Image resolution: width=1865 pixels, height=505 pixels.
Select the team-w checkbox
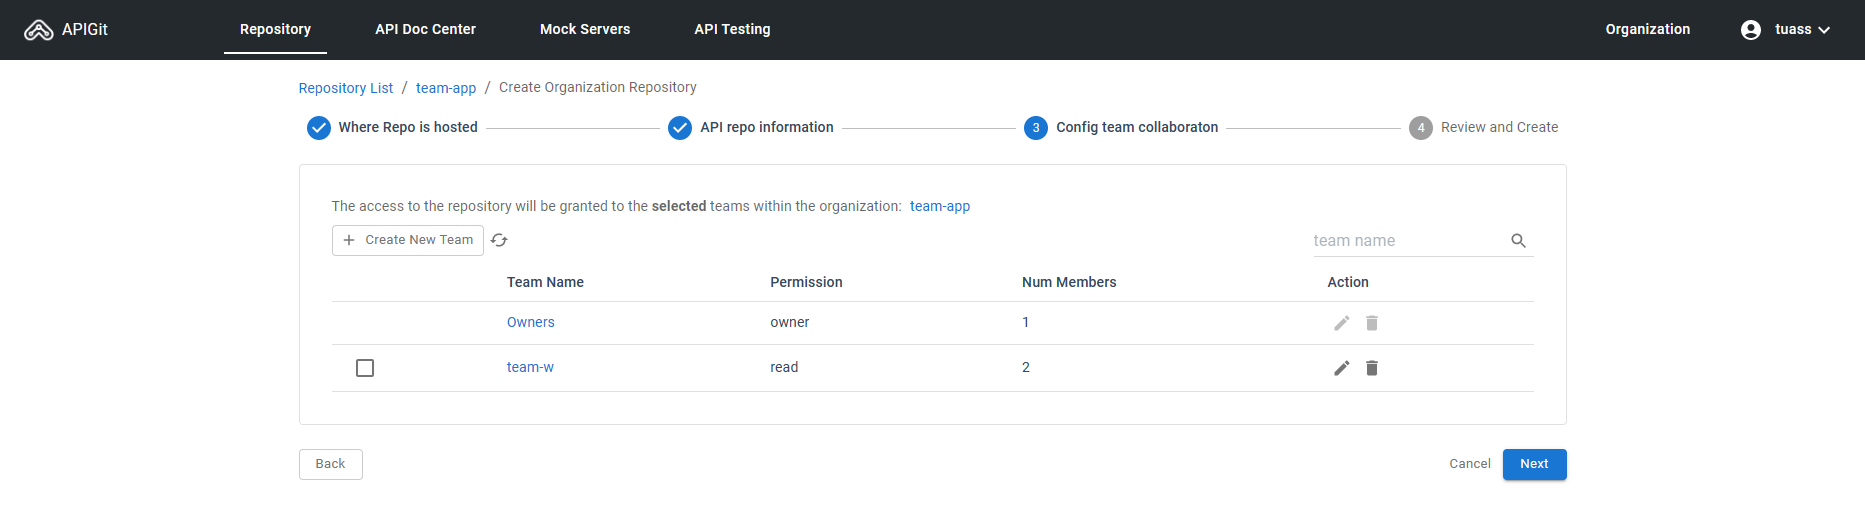coord(365,368)
